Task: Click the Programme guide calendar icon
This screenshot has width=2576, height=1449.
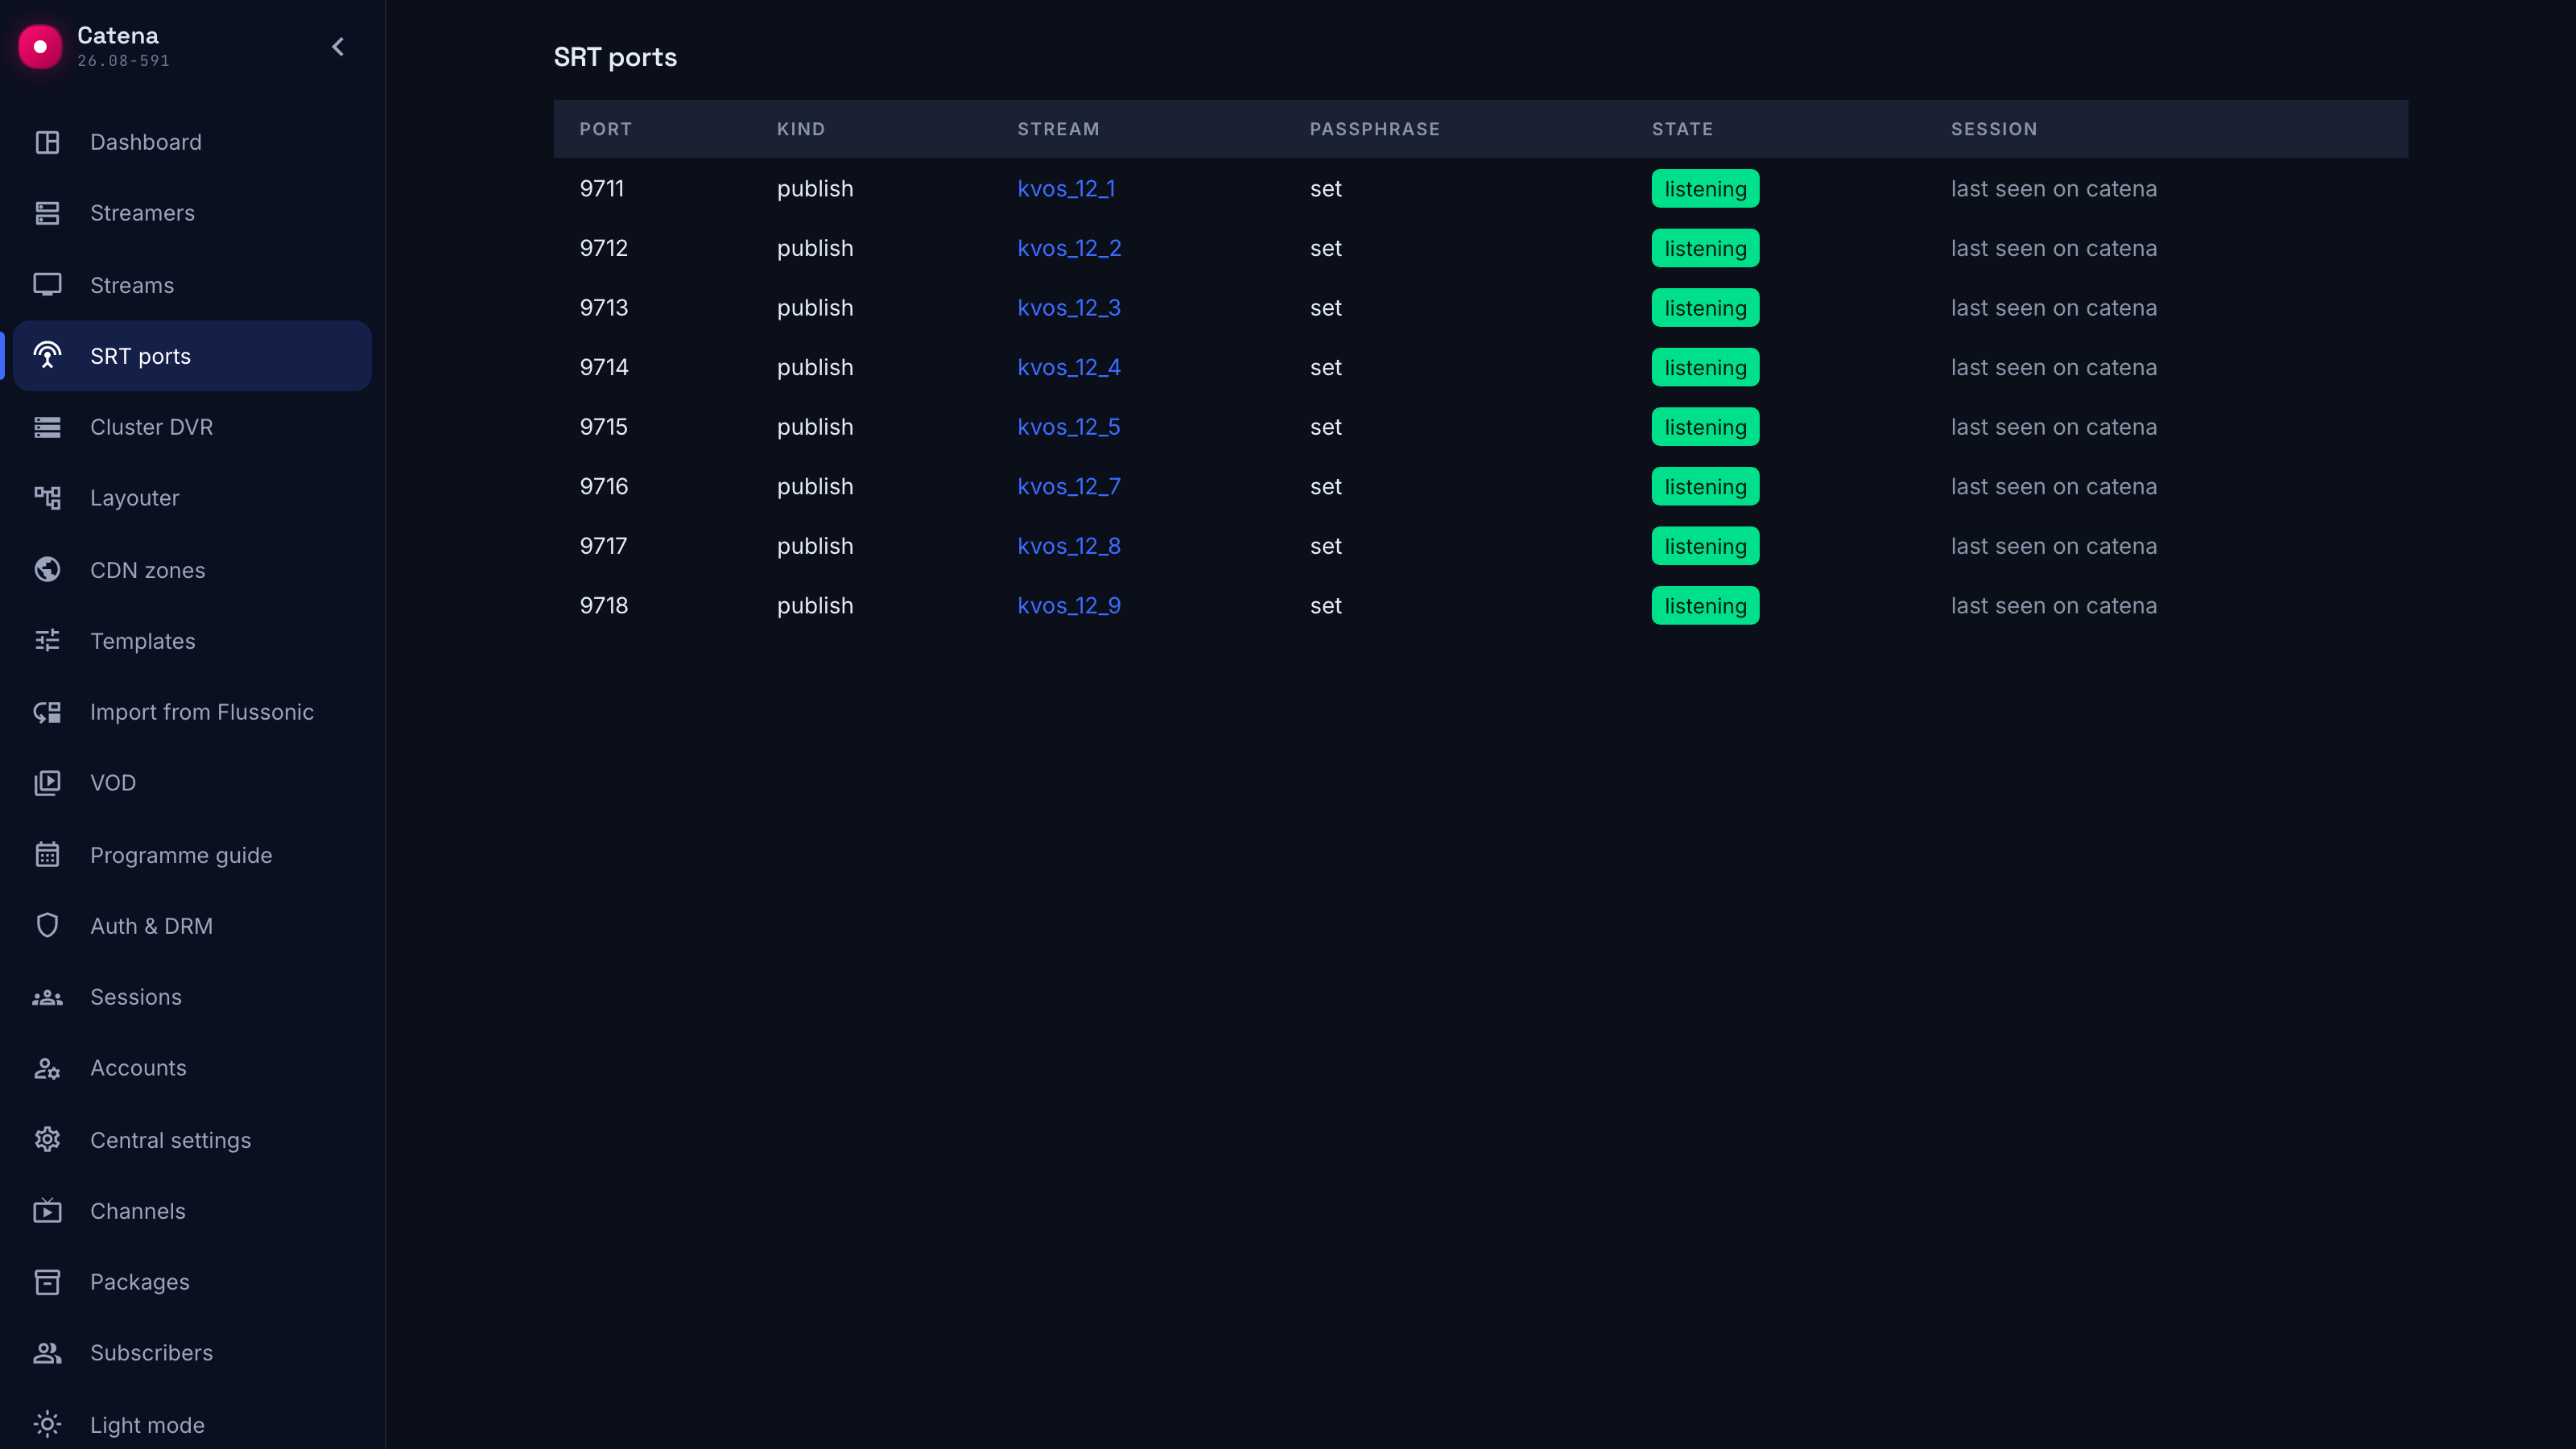Action: pyautogui.click(x=47, y=855)
